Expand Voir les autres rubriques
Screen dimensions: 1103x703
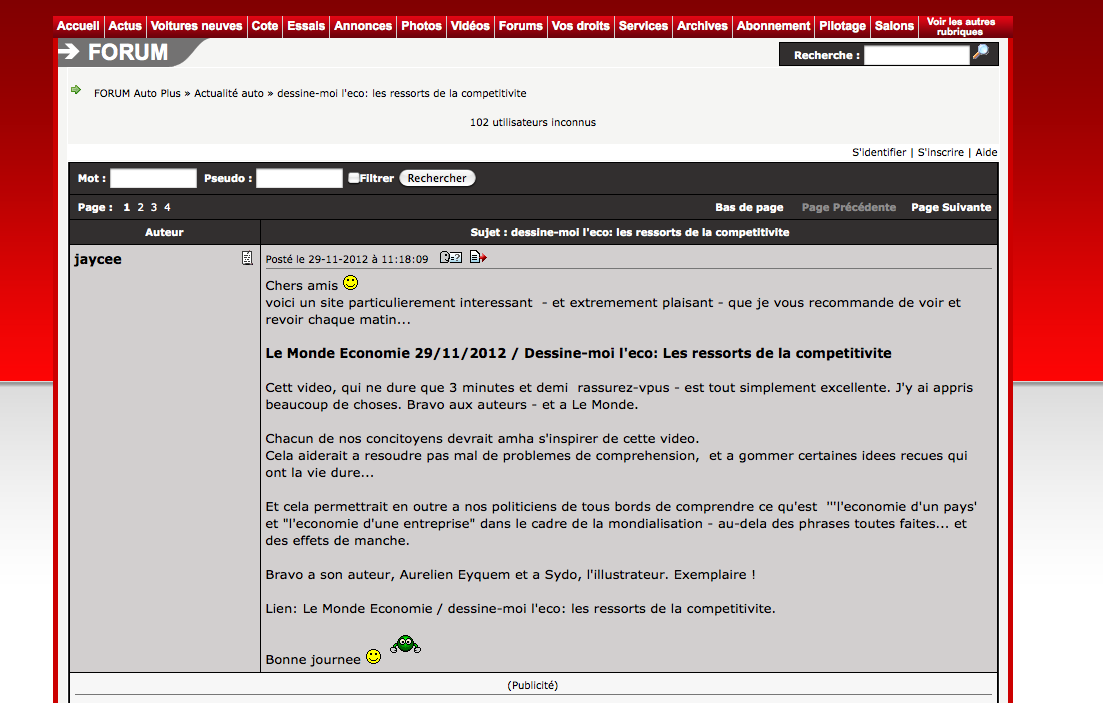coord(960,27)
